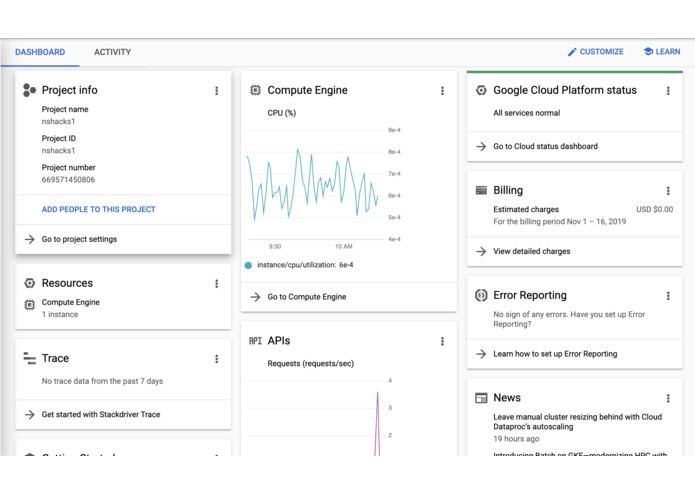Open the News card options menu

click(669, 398)
